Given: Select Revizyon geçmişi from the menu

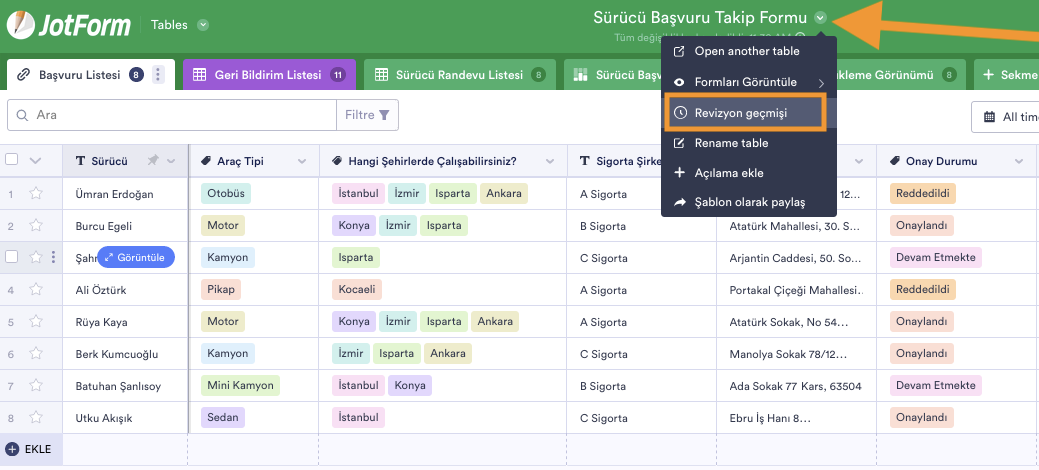Looking at the screenshot, I should (741, 113).
